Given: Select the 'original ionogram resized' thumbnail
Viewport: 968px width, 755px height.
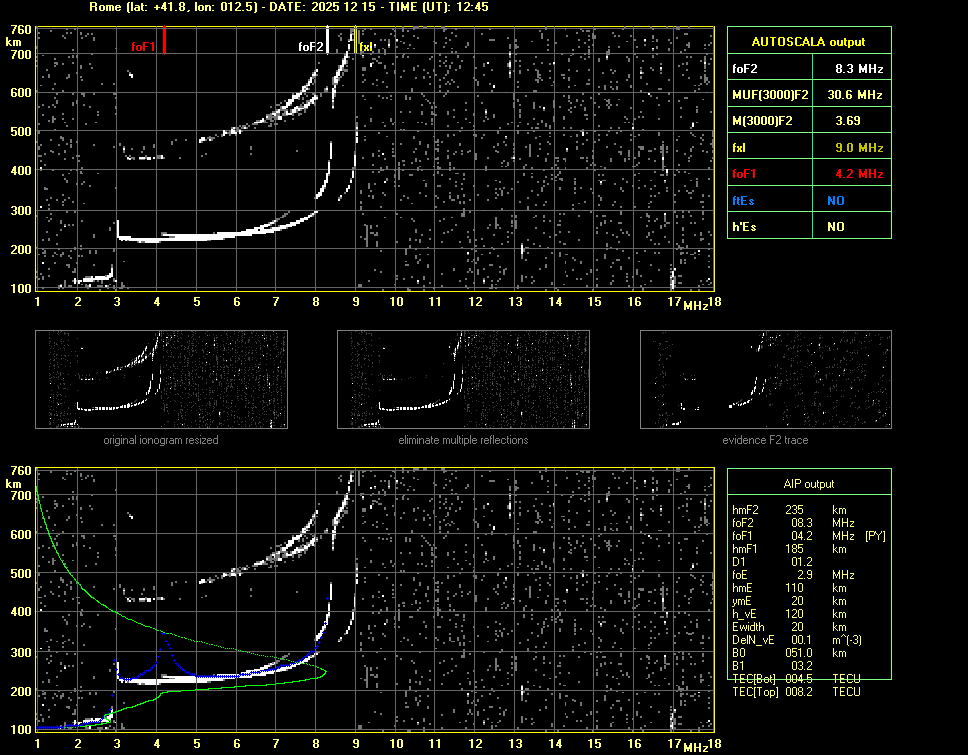Looking at the screenshot, I should [x=161, y=378].
